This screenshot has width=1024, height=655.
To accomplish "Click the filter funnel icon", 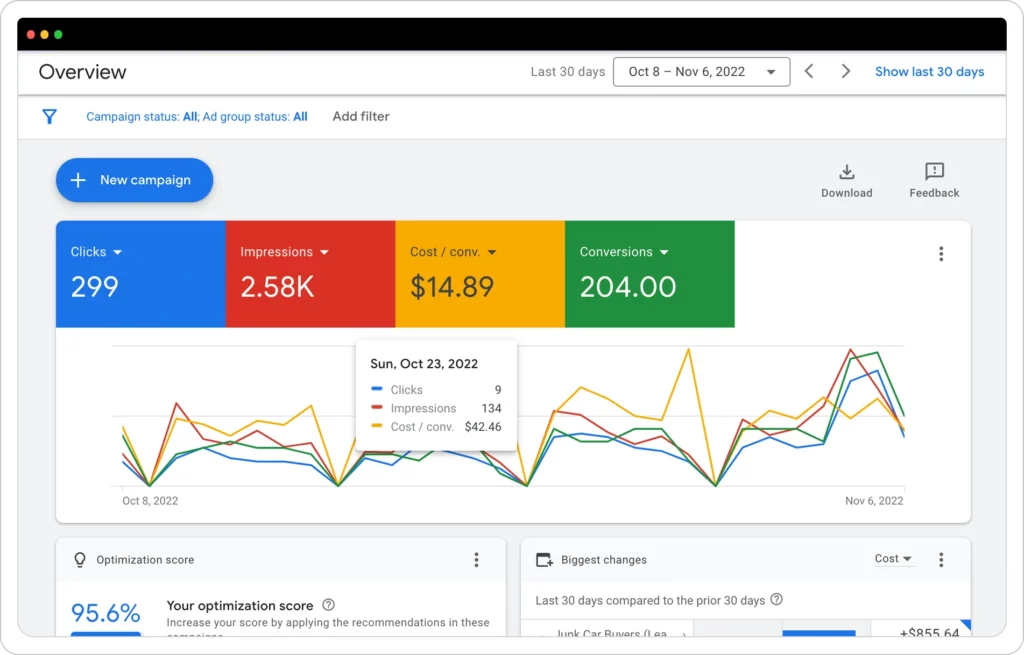I will (49, 117).
